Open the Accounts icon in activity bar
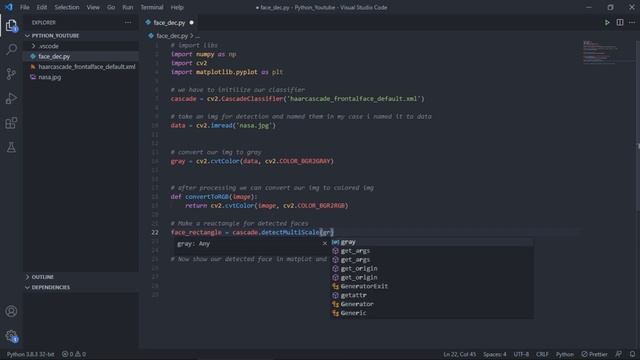This screenshot has width=640, height=360. pos(11,311)
